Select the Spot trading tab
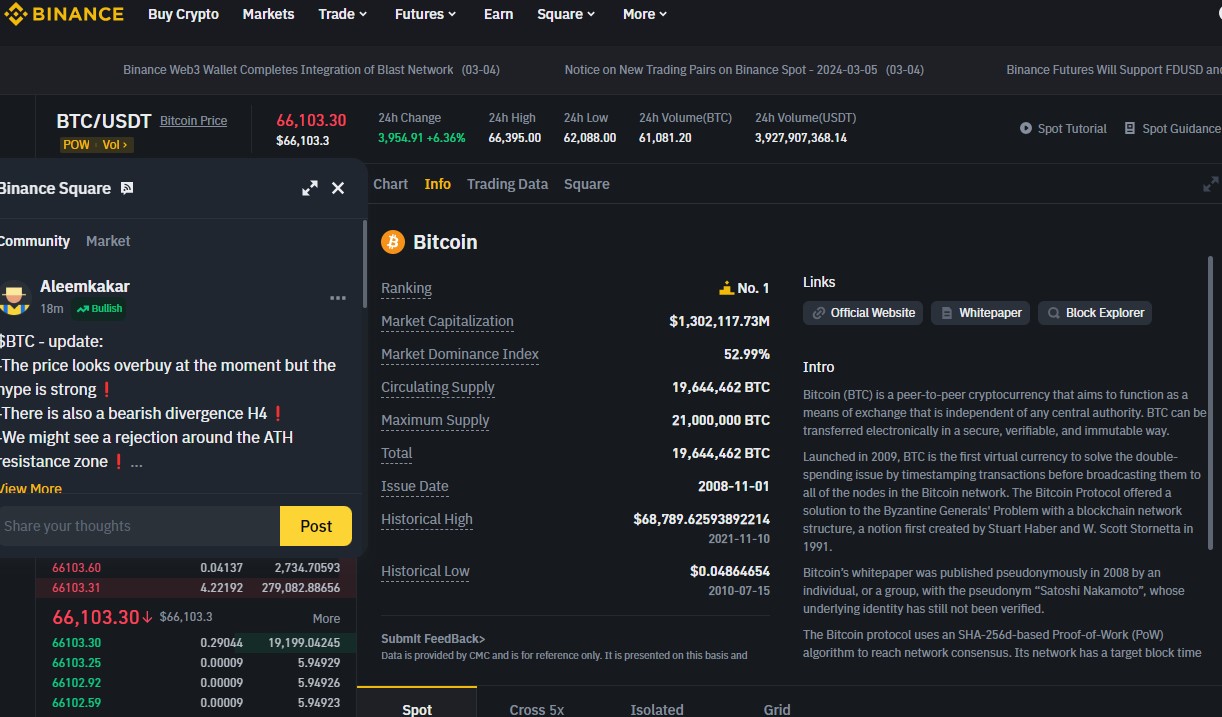 tap(417, 702)
